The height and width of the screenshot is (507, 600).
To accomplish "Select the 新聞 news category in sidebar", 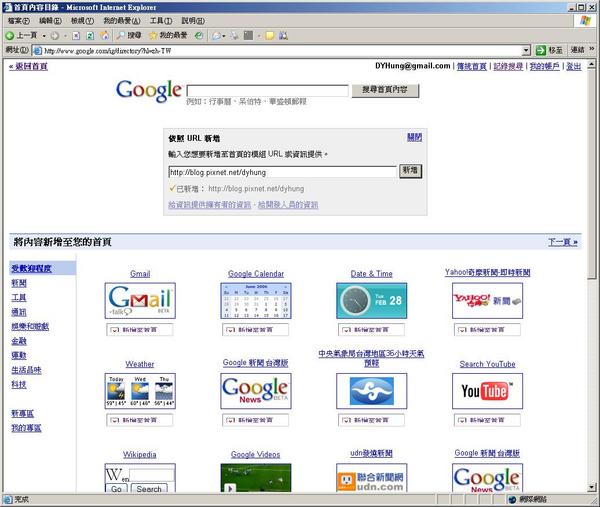I will click(x=19, y=283).
